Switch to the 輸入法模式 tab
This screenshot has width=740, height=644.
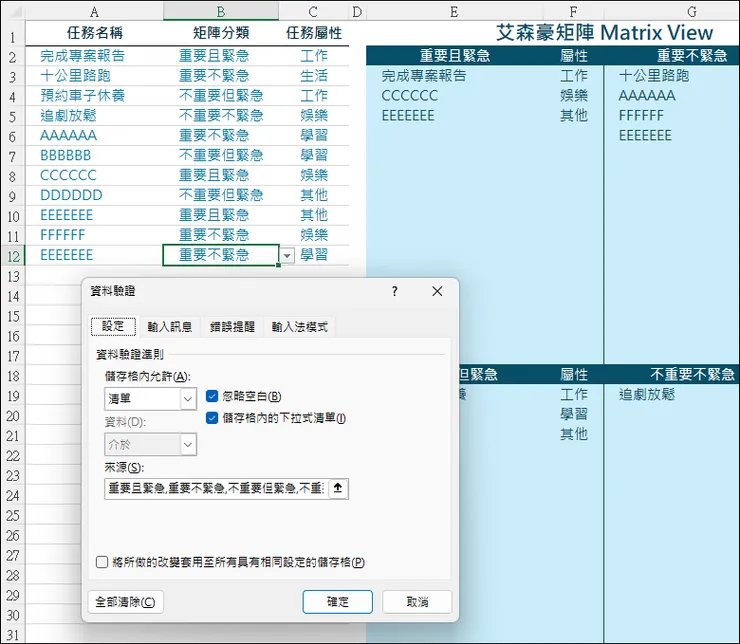(299, 326)
